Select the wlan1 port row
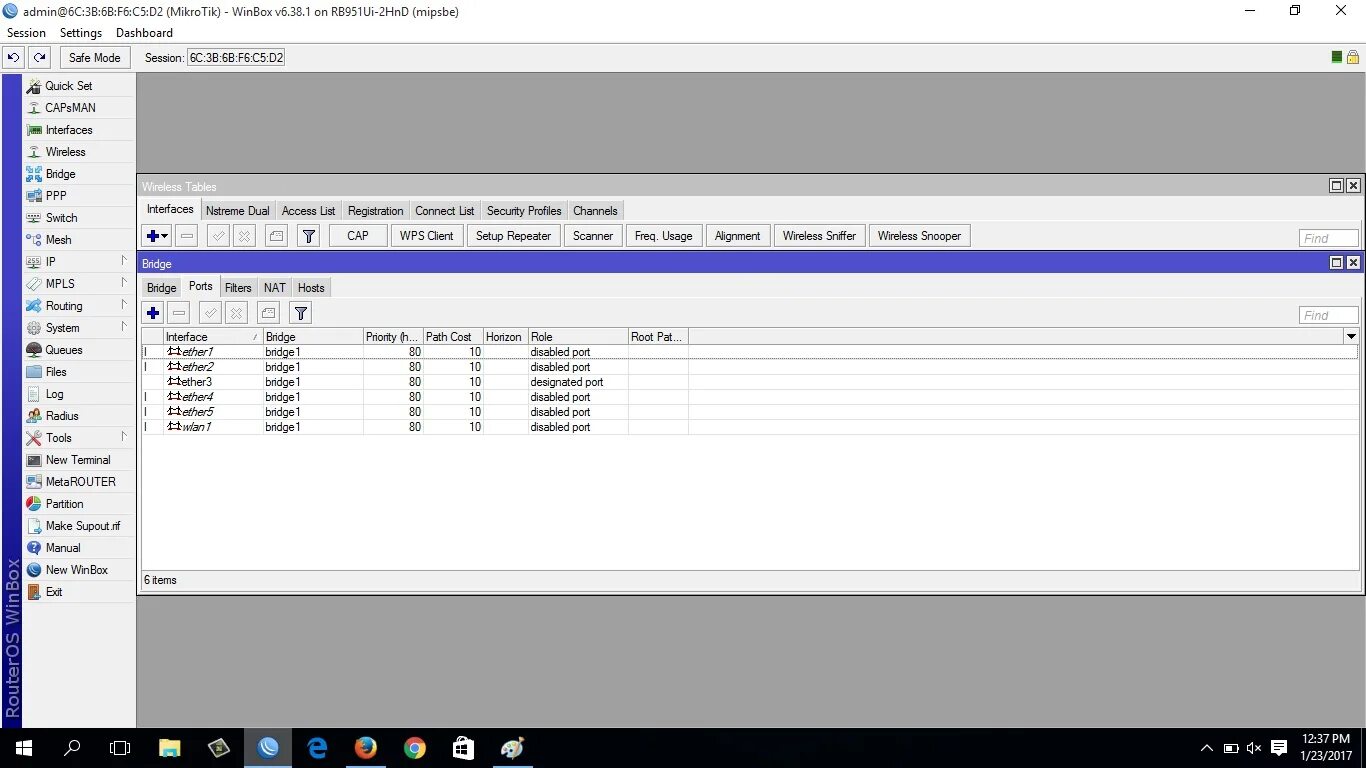 (750, 427)
